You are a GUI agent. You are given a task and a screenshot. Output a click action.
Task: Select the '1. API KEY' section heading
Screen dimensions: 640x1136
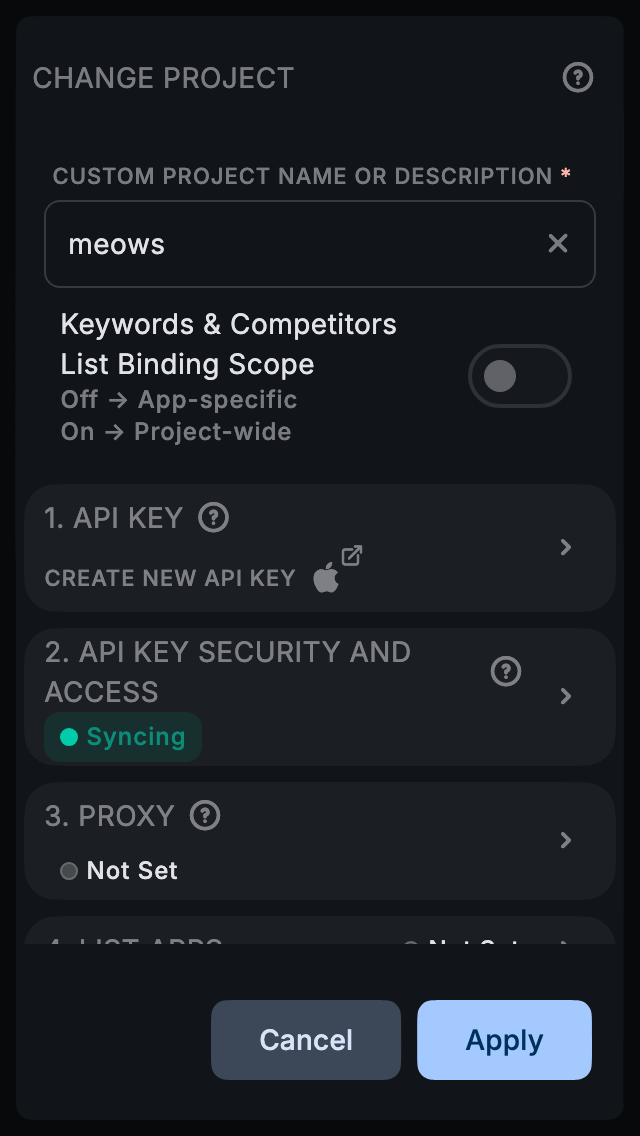[x=114, y=518]
